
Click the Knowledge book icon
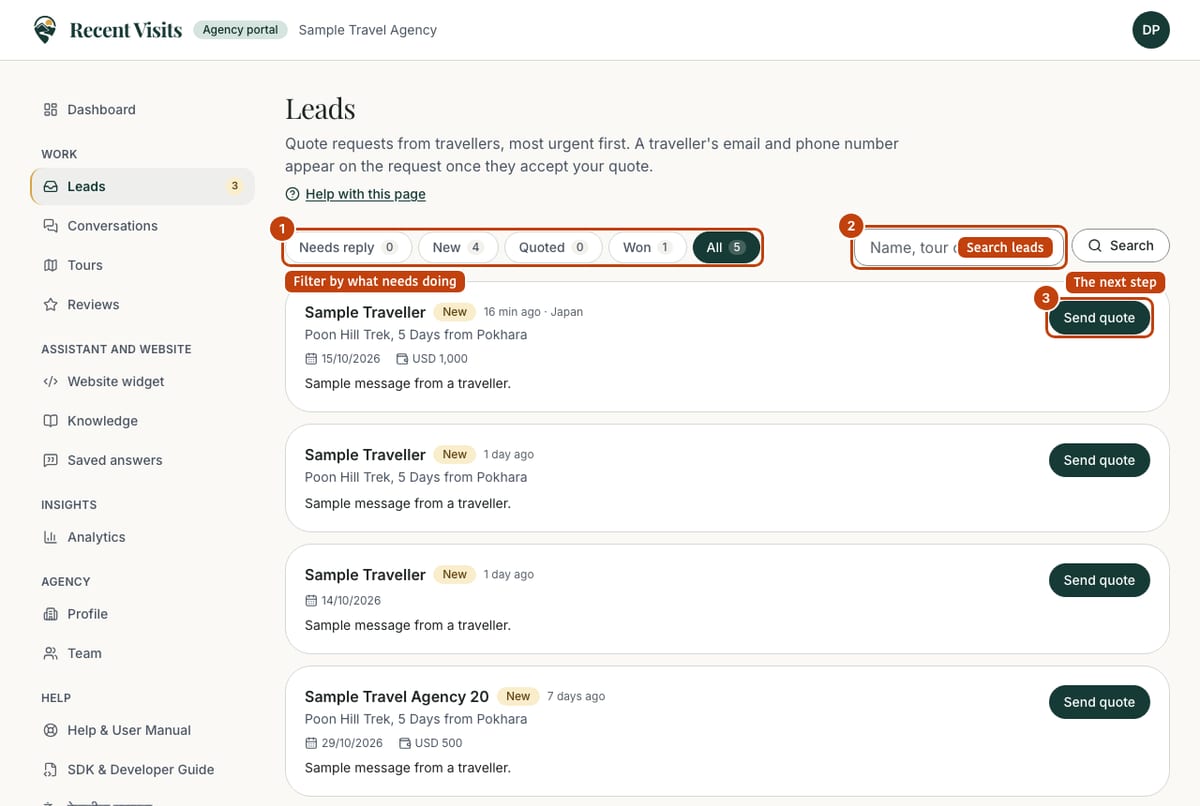50,421
